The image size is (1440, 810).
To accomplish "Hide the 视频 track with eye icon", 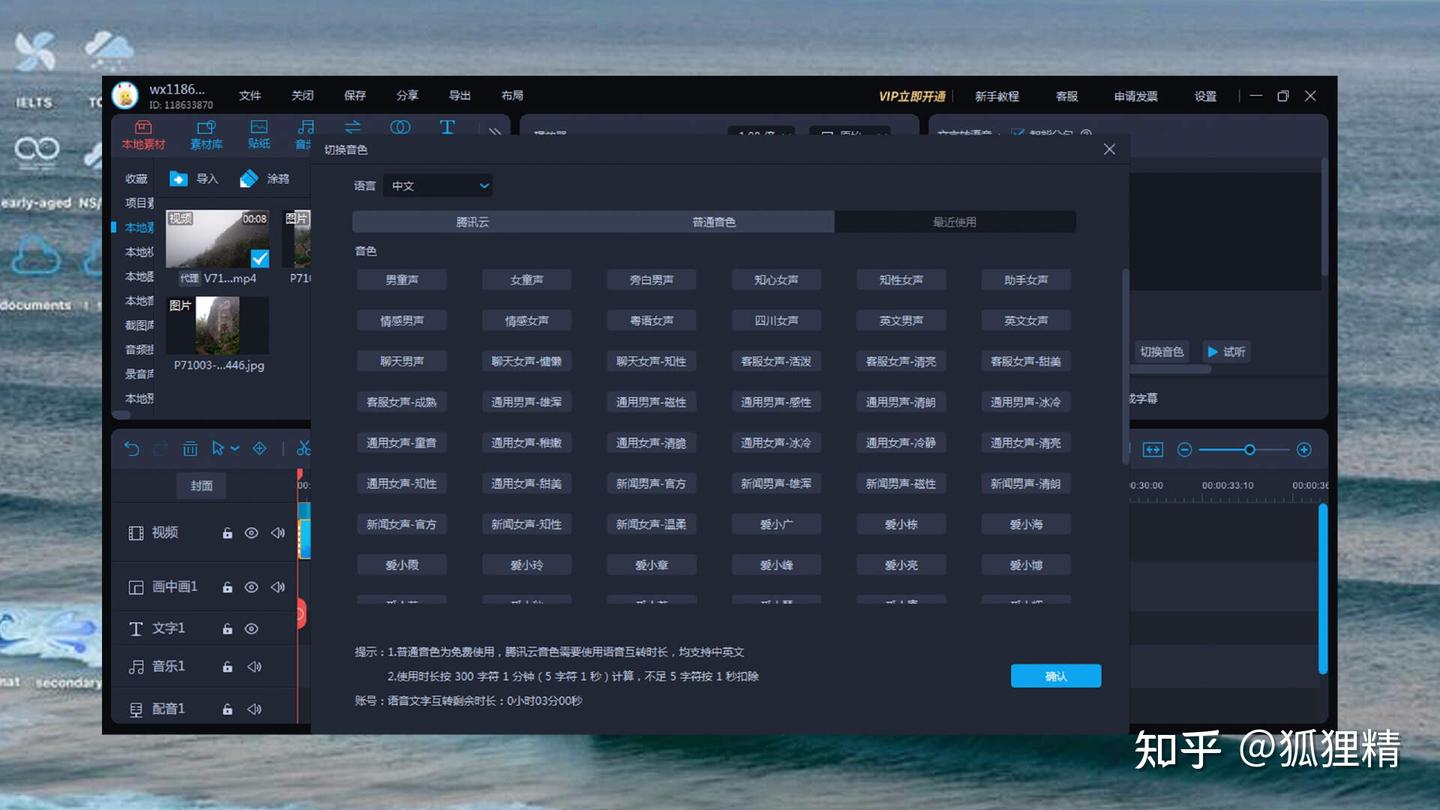I will click(252, 533).
